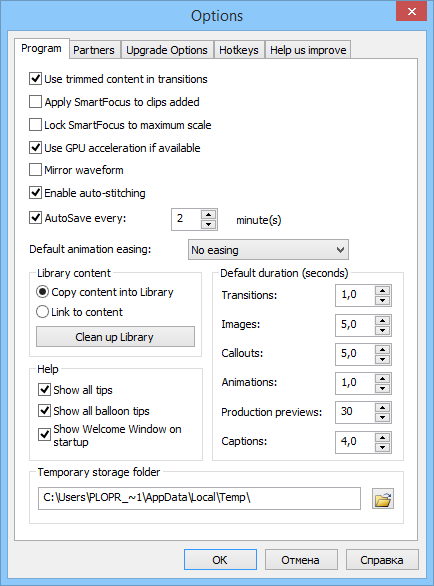Screen dimensions: 434x586
Task: Decrease Production previews value down arrow
Action: [382, 417]
